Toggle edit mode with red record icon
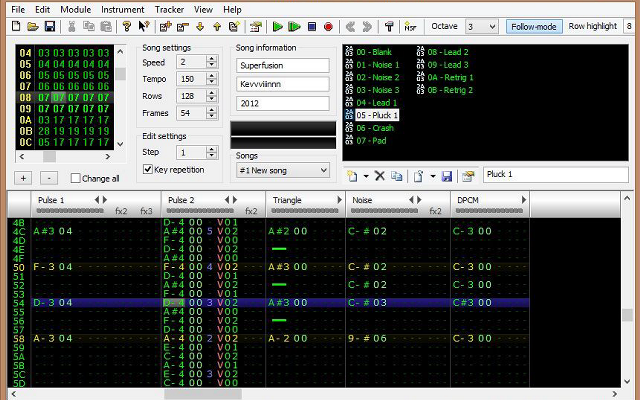This screenshot has width=640, height=400. pyautogui.click(x=328, y=27)
